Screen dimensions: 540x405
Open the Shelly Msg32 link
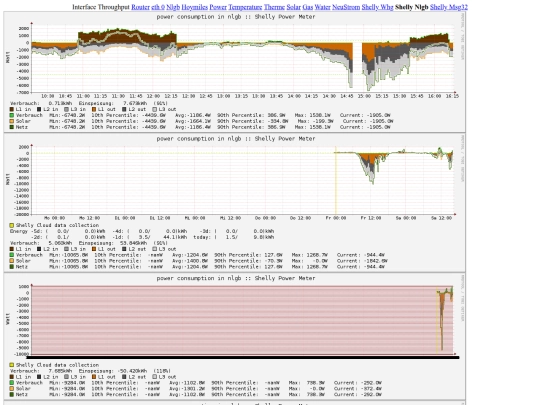tap(449, 7)
